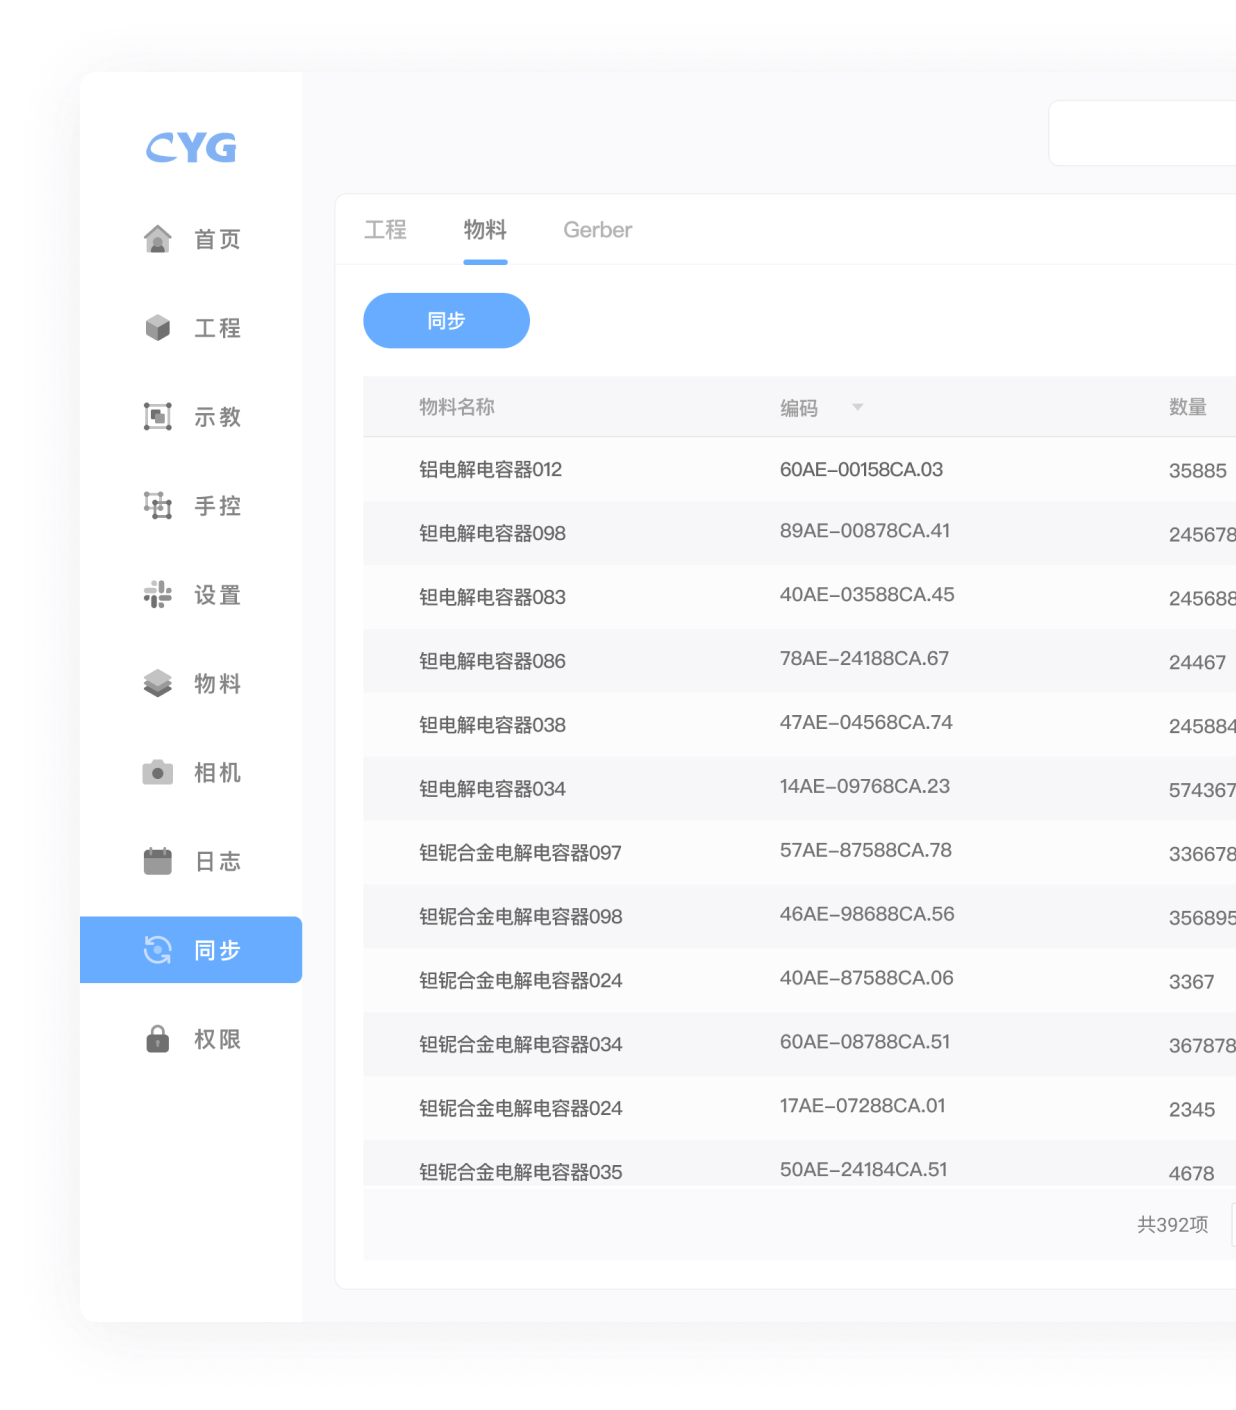
Task: Click the 数量 column header
Action: [x=1188, y=407]
